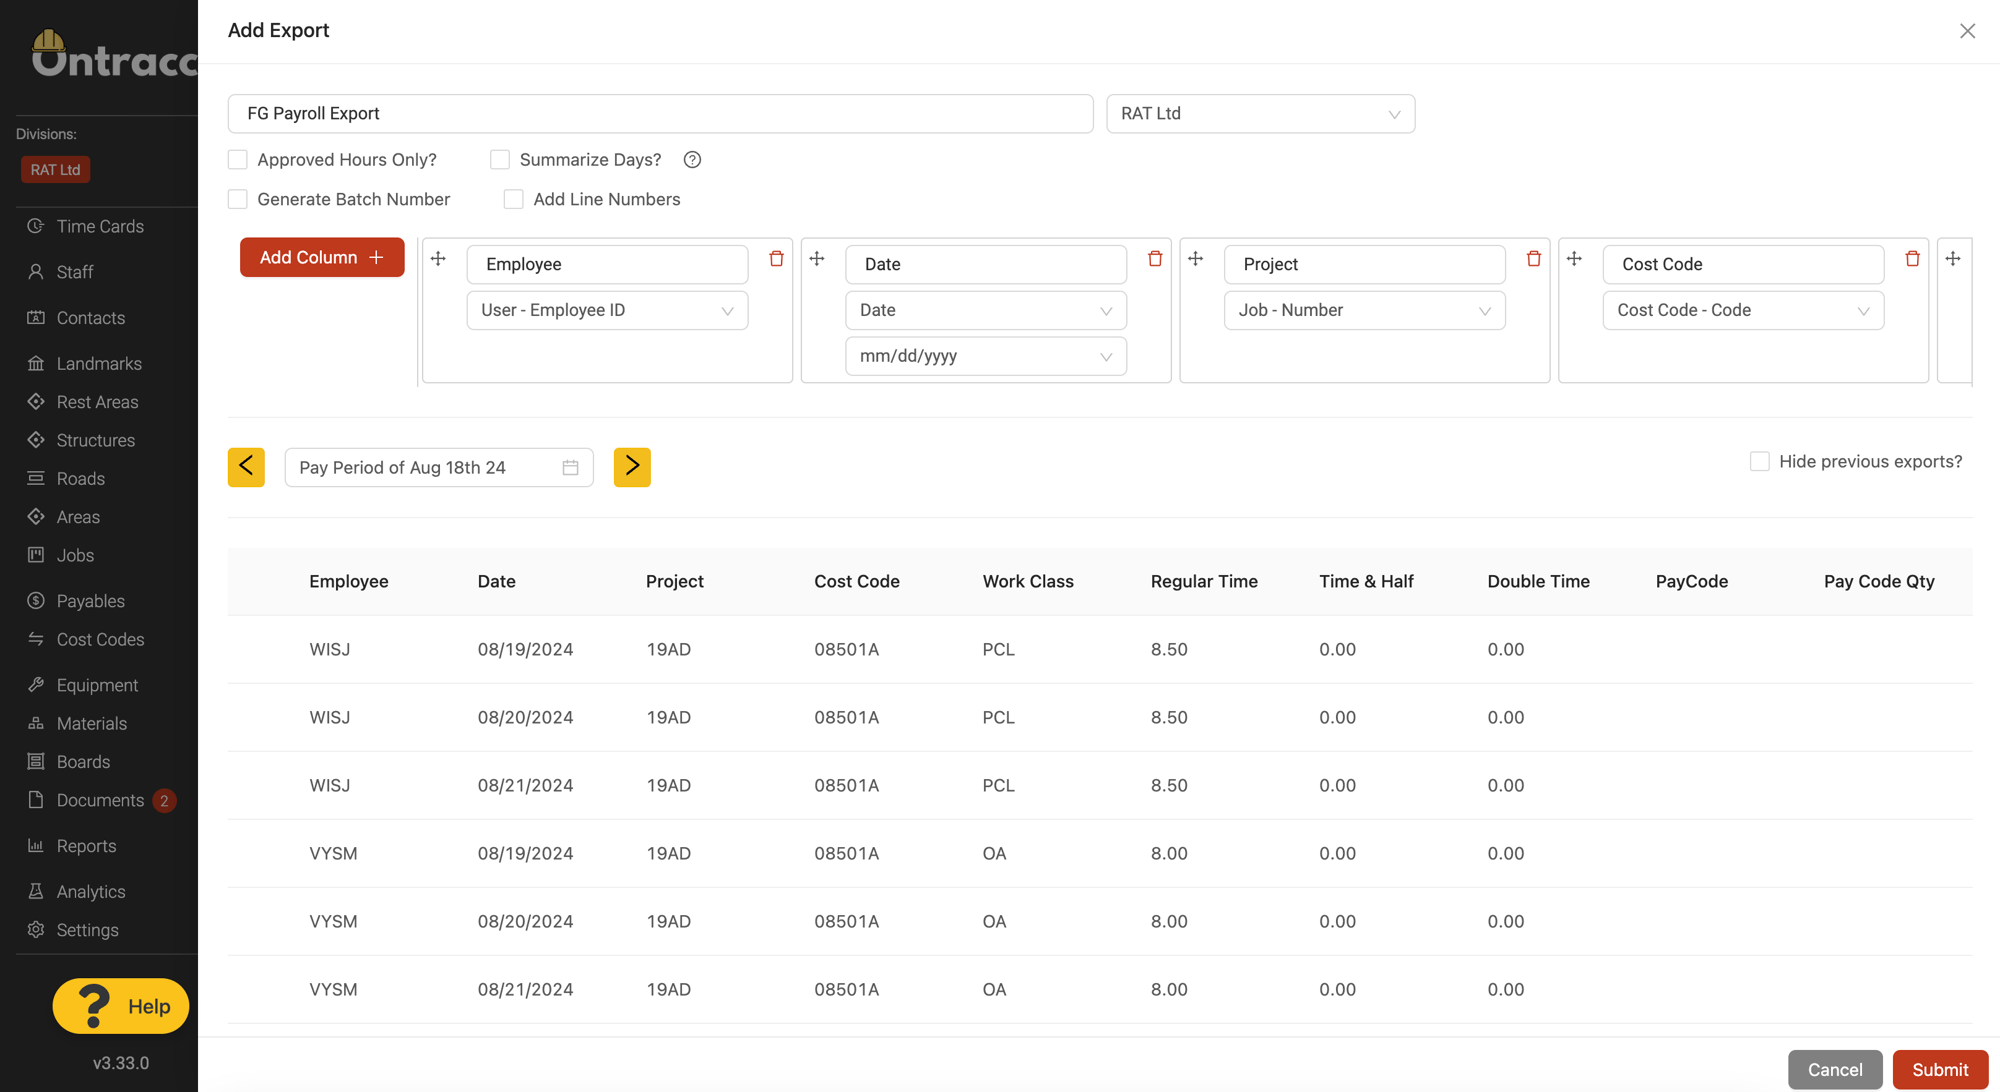Delete the Employee column with trash icon
The height and width of the screenshot is (1092, 2000).
(776, 259)
